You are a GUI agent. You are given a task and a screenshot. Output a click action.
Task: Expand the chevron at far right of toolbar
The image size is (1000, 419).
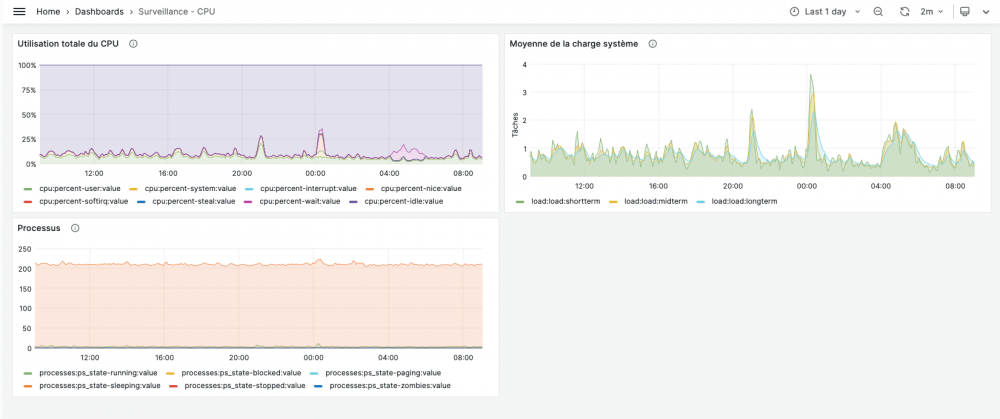pos(984,11)
